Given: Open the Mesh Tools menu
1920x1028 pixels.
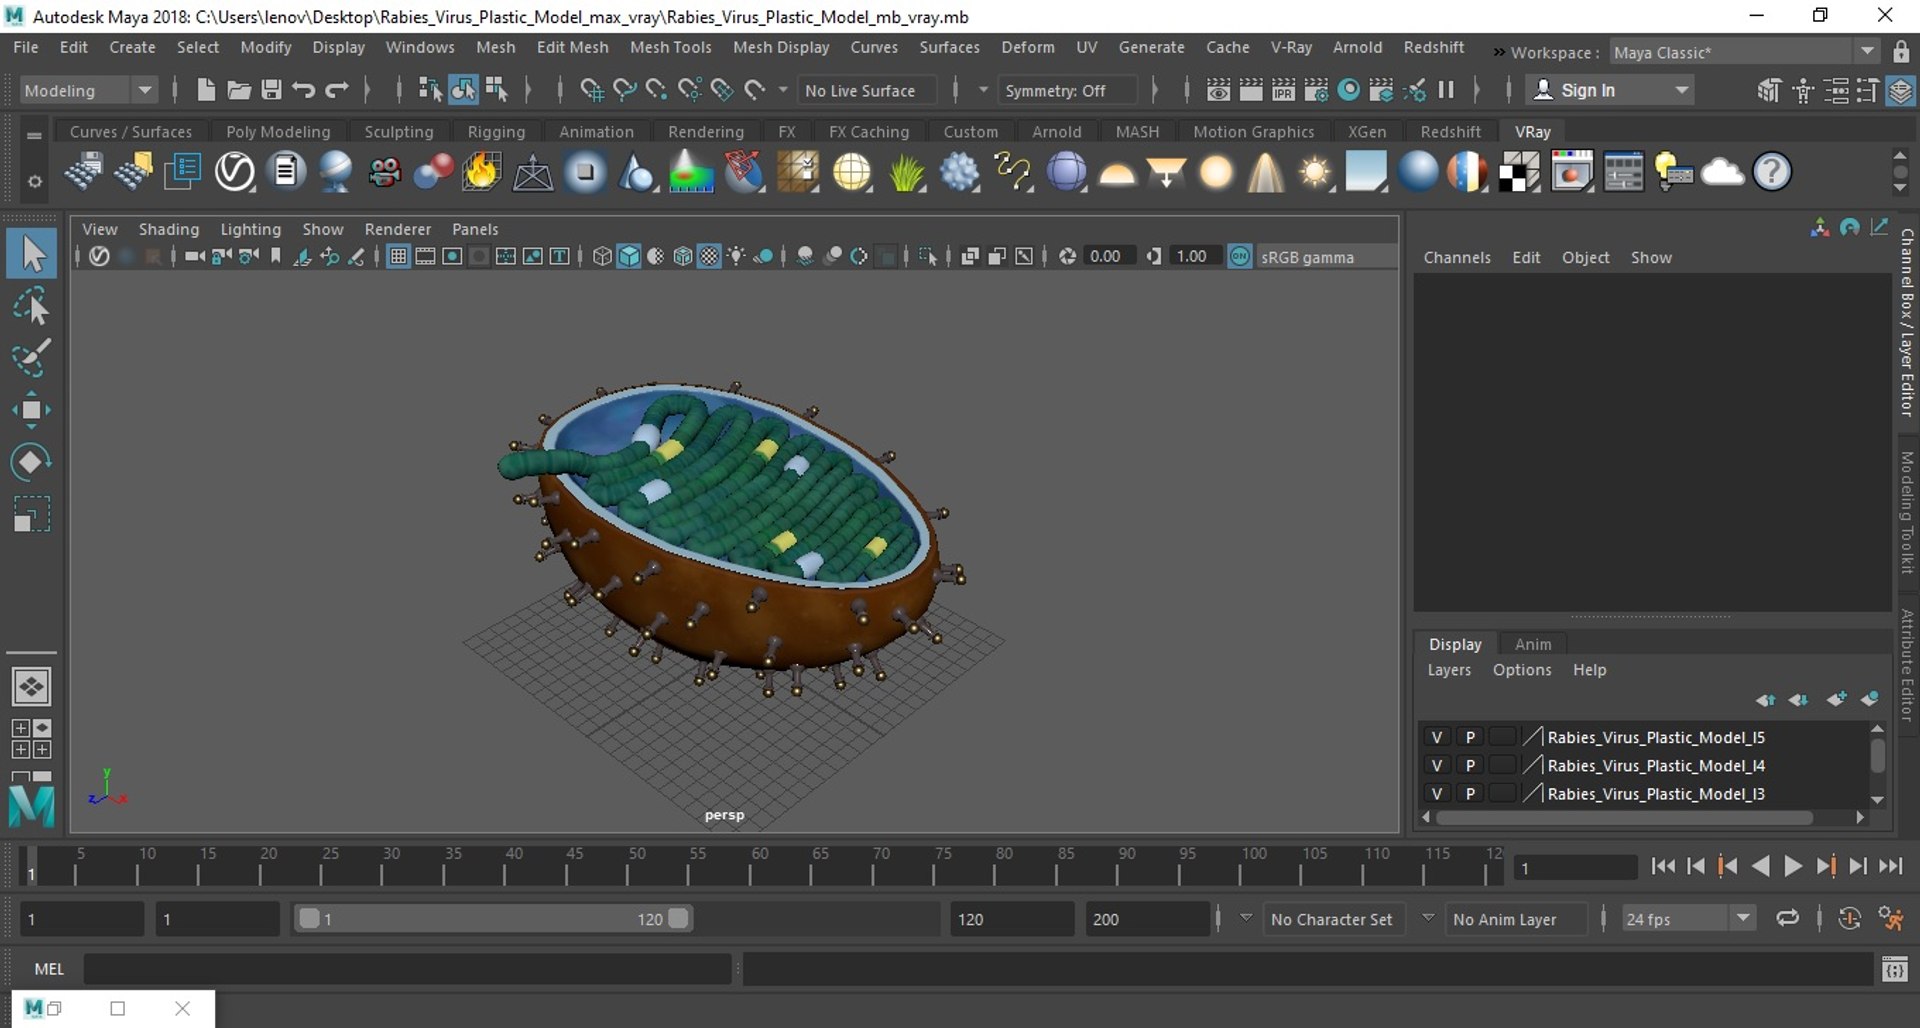Looking at the screenshot, I should tap(670, 47).
